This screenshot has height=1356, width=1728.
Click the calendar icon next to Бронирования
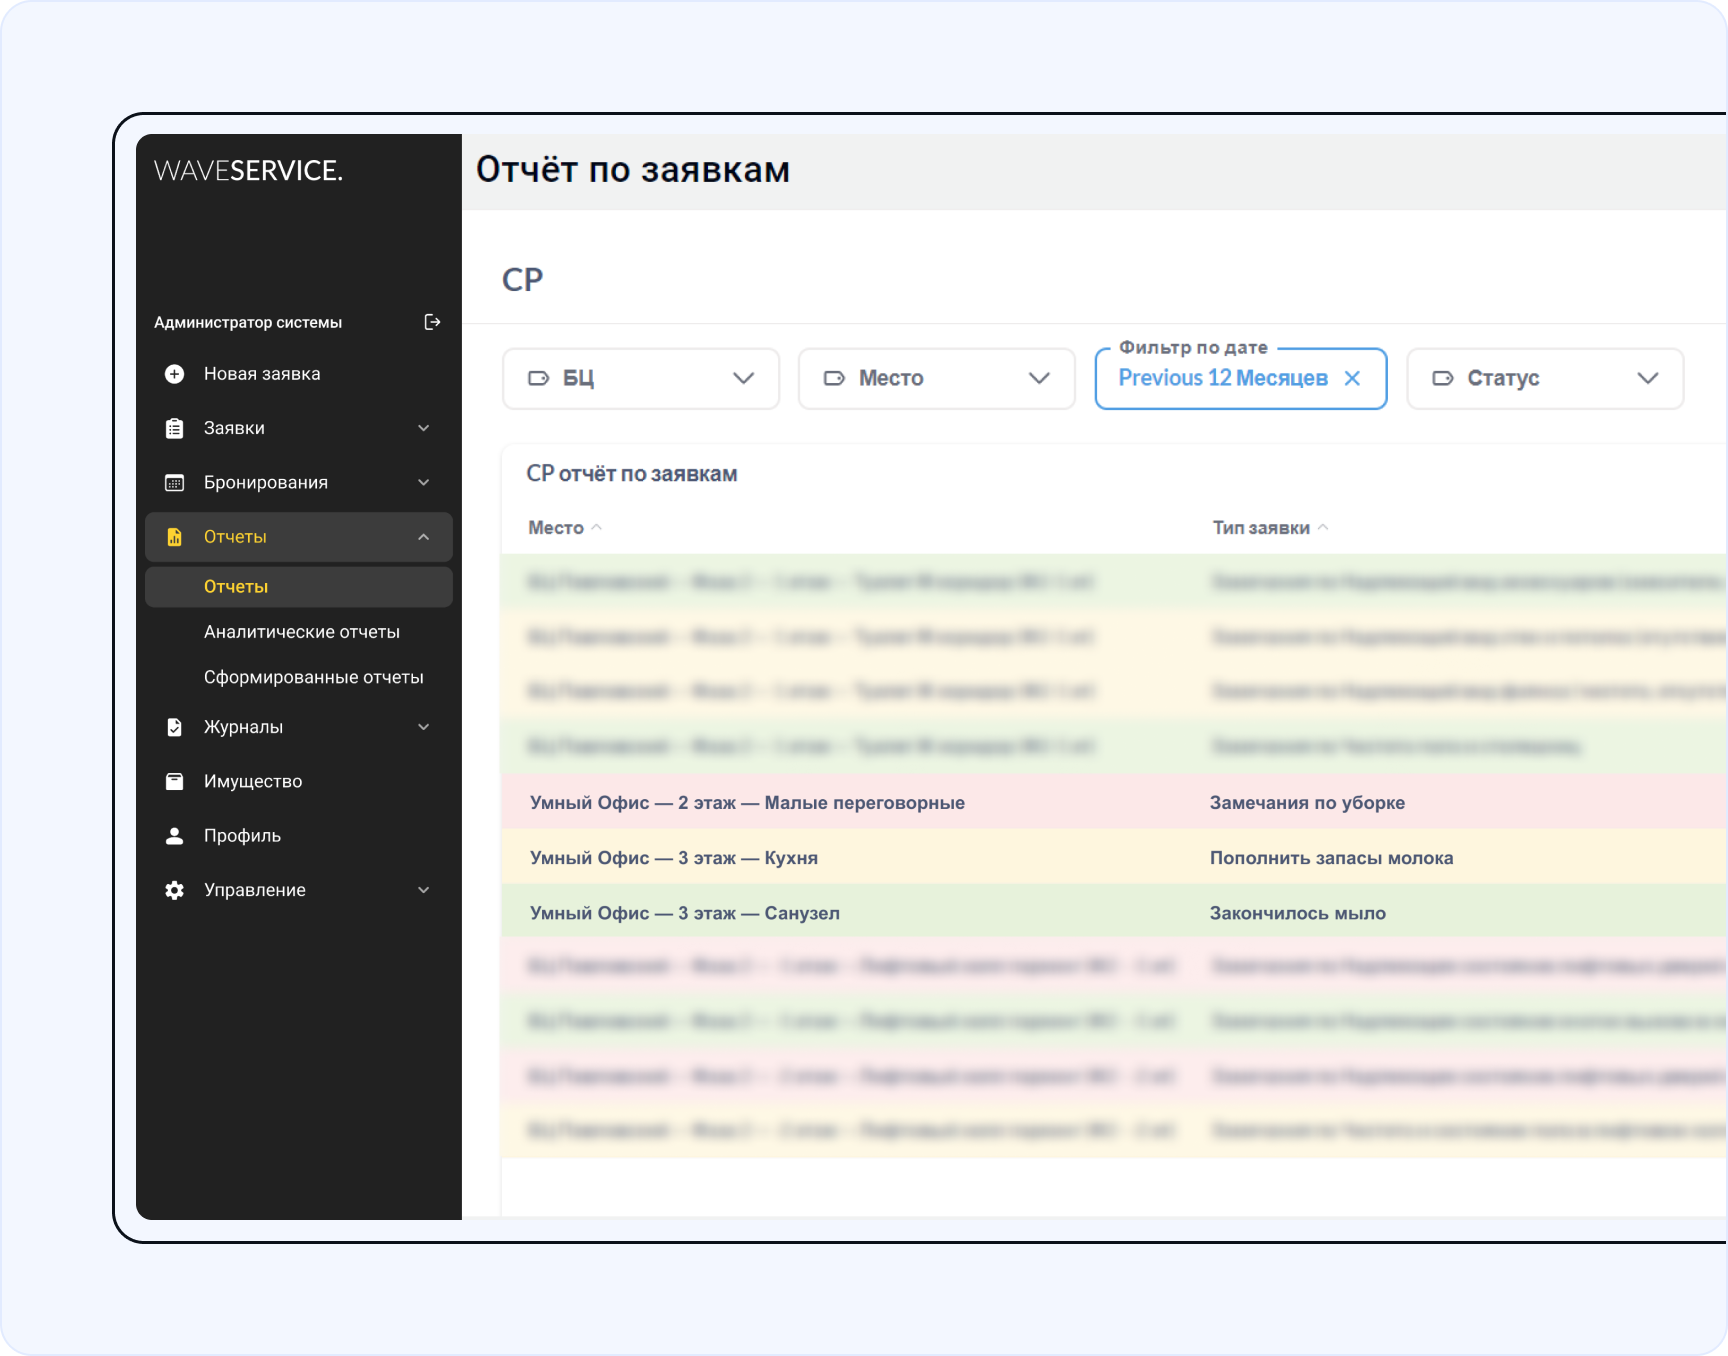point(175,483)
